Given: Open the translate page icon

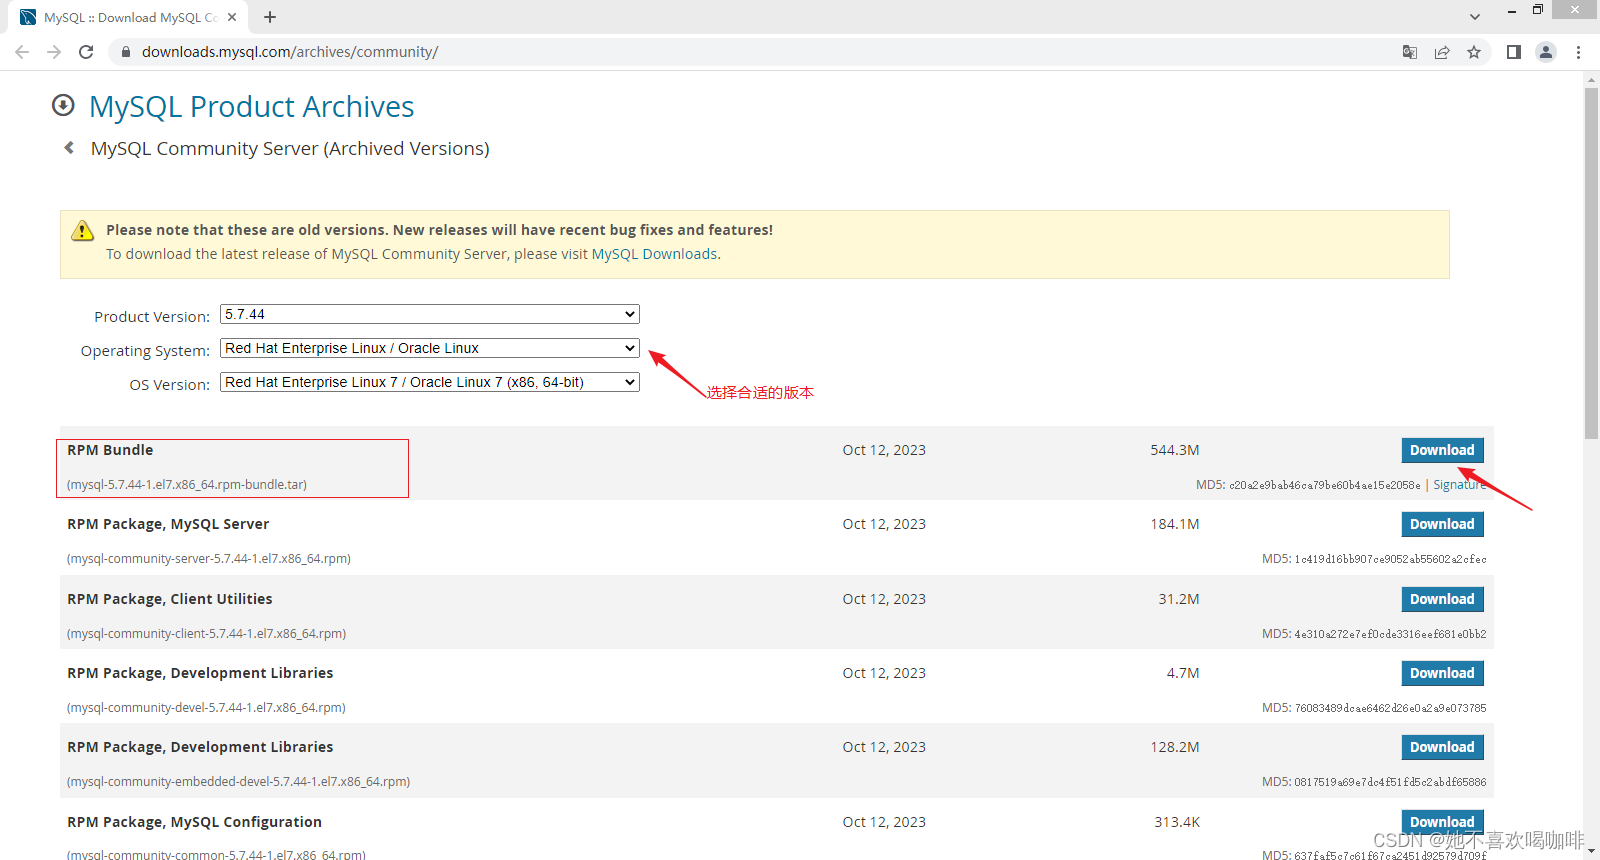Looking at the screenshot, I should tap(1410, 52).
